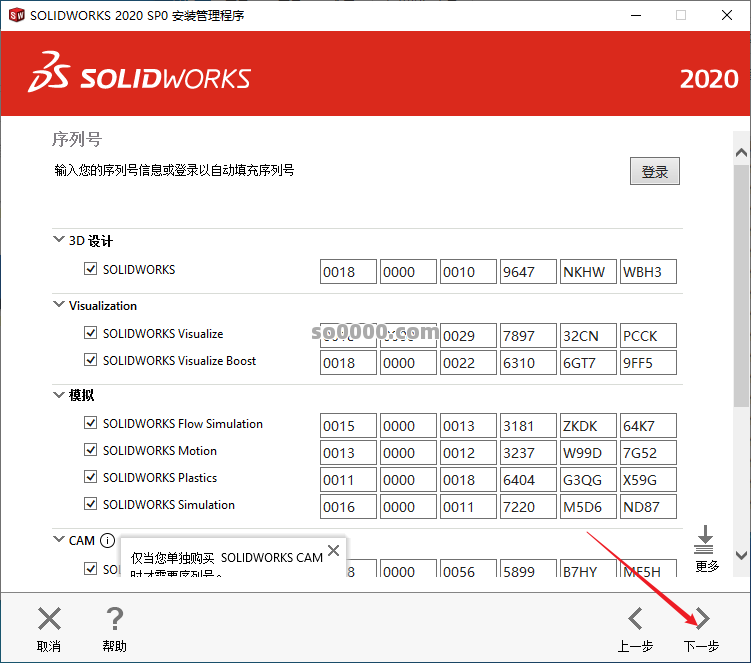Click scrollbar up arrow
This screenshot has width=751, height=663.
pos(741,153)
